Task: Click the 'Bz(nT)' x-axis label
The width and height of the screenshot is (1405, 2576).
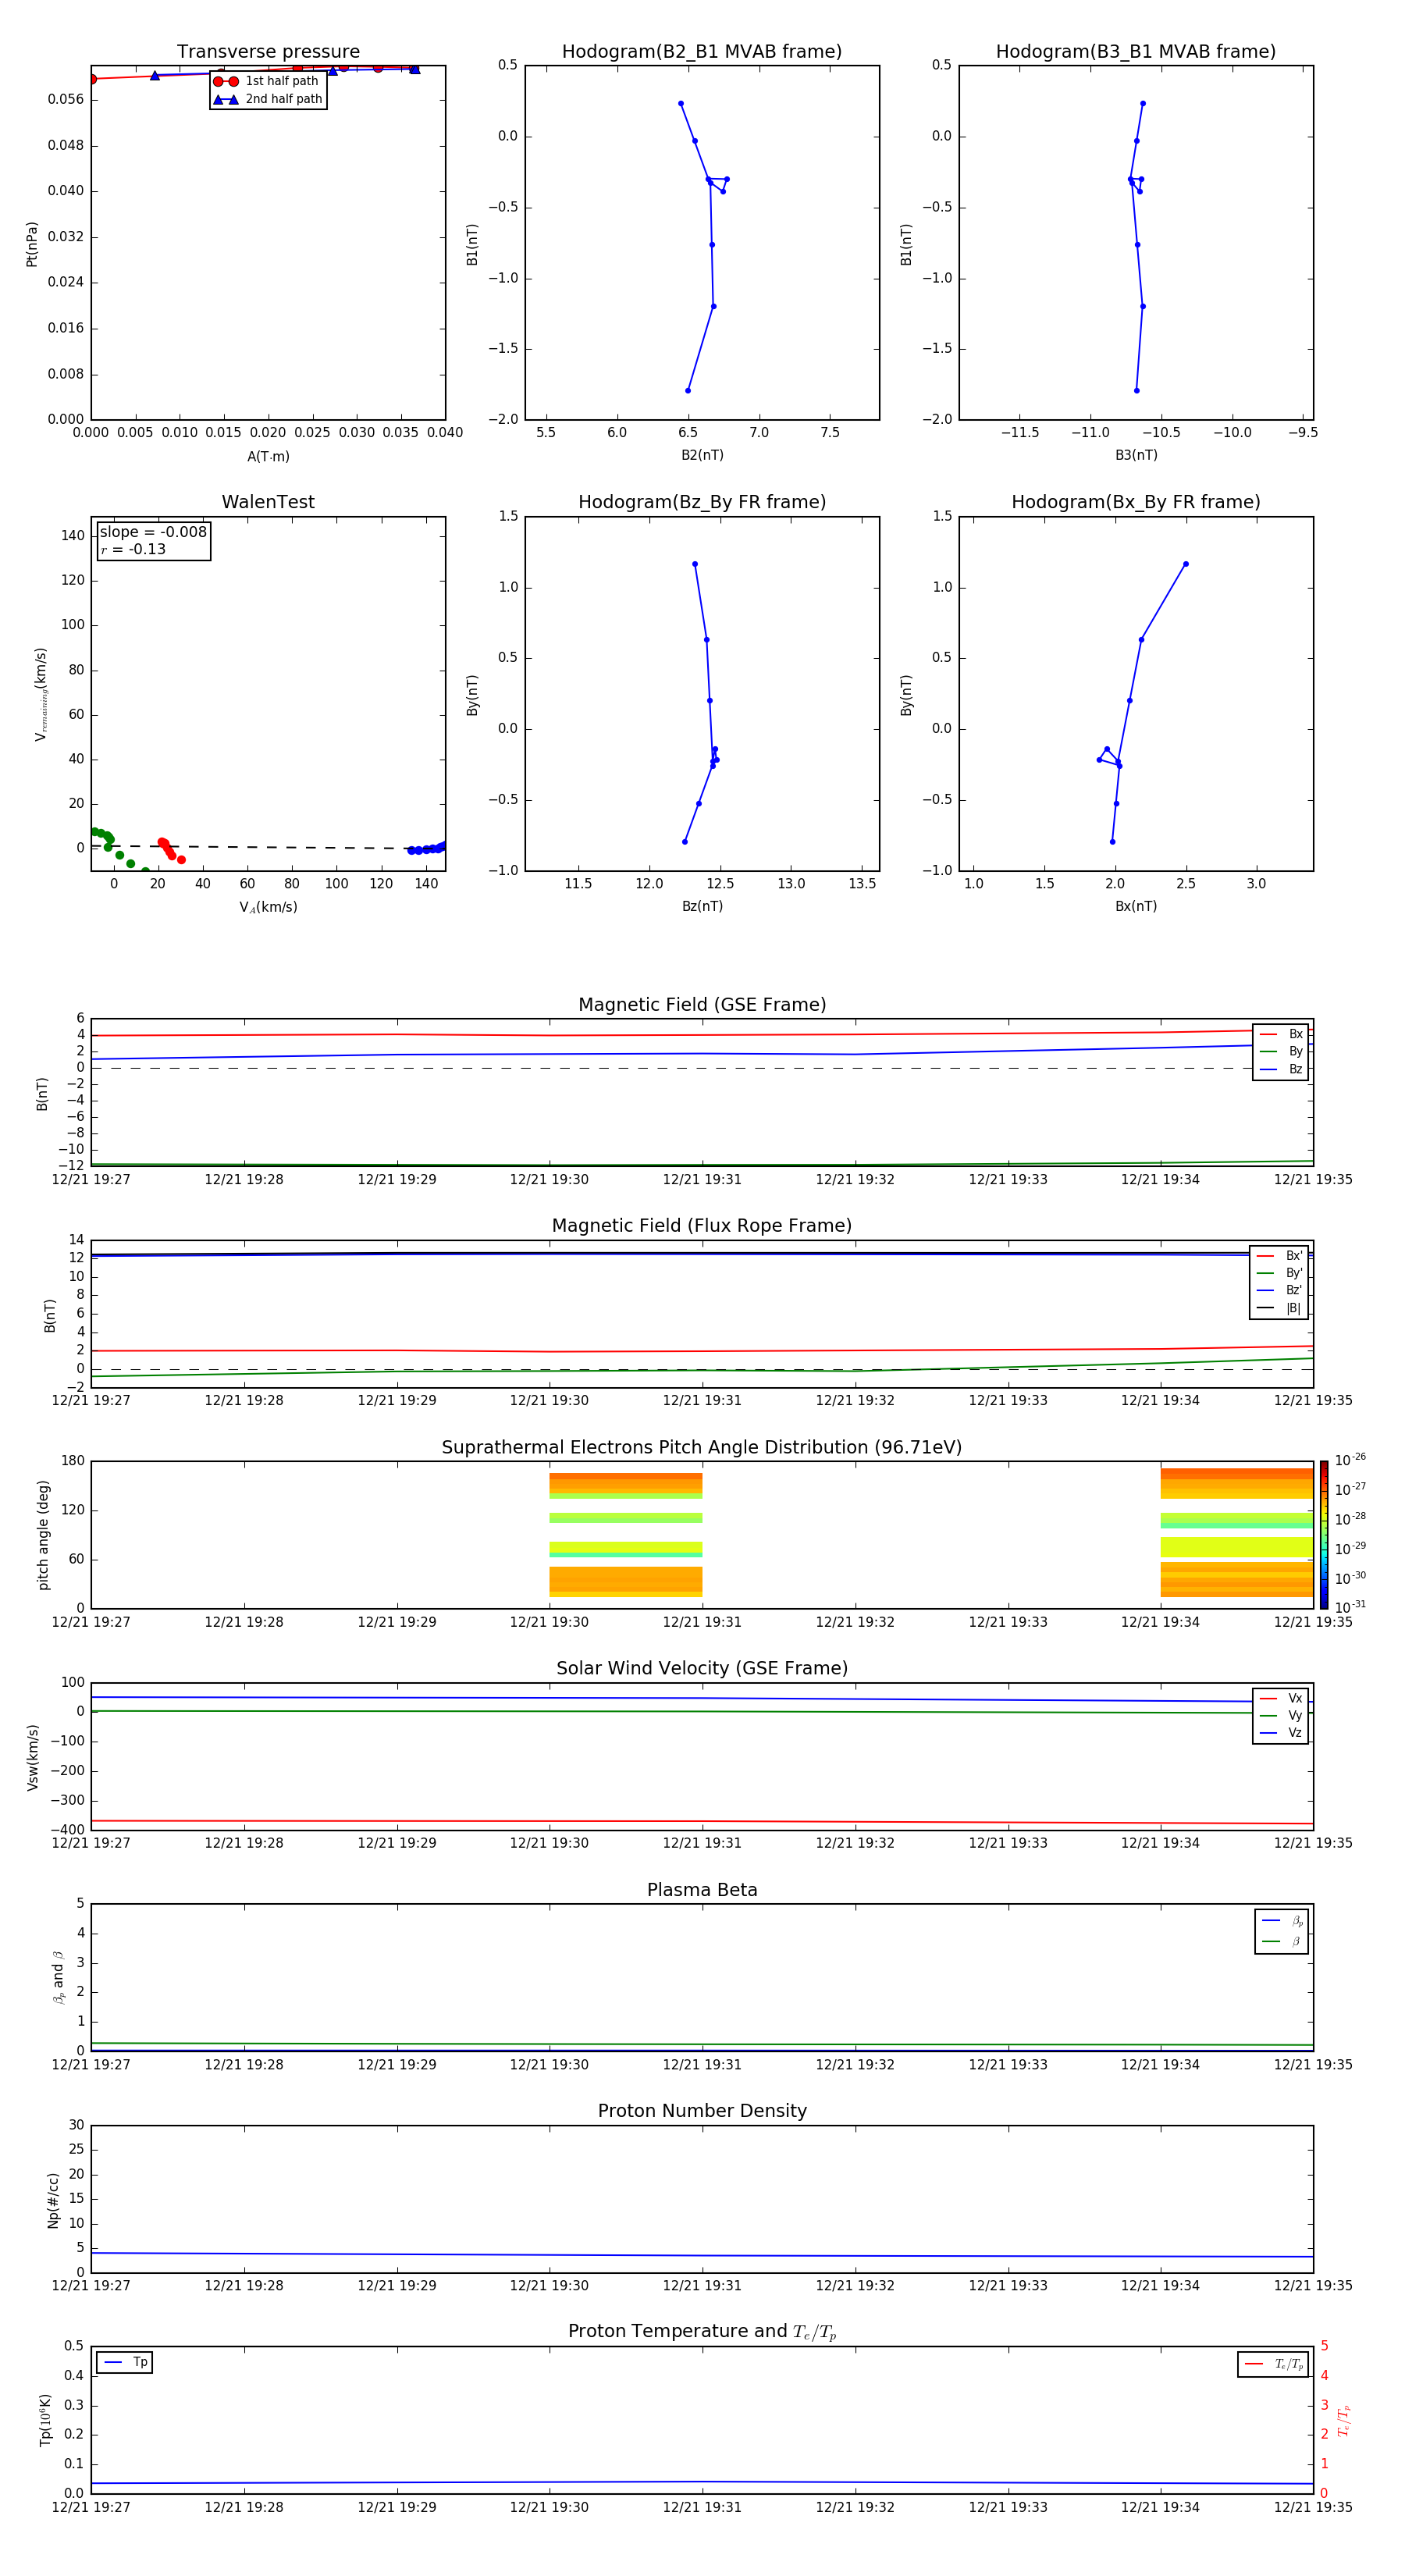Action: (x=702, y=906)
